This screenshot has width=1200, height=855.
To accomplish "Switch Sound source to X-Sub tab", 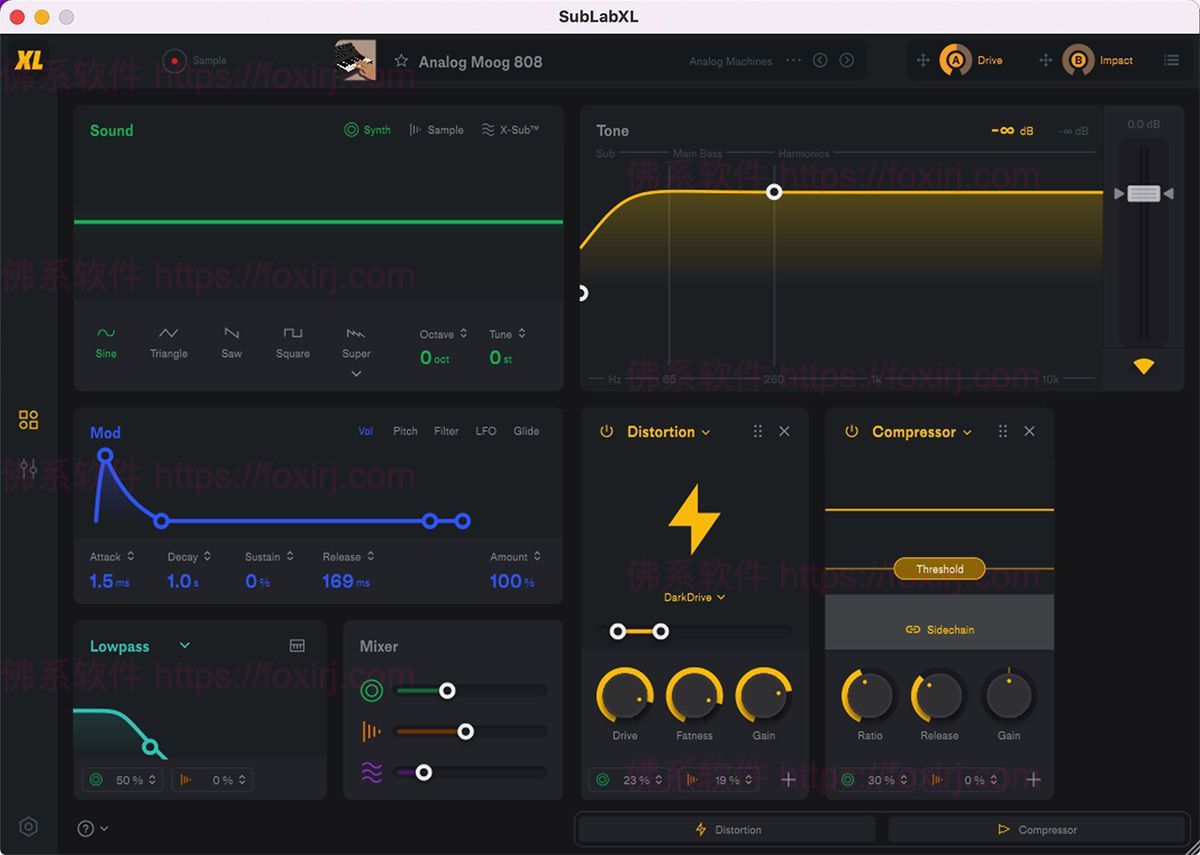I will click(x=510, y=130).
